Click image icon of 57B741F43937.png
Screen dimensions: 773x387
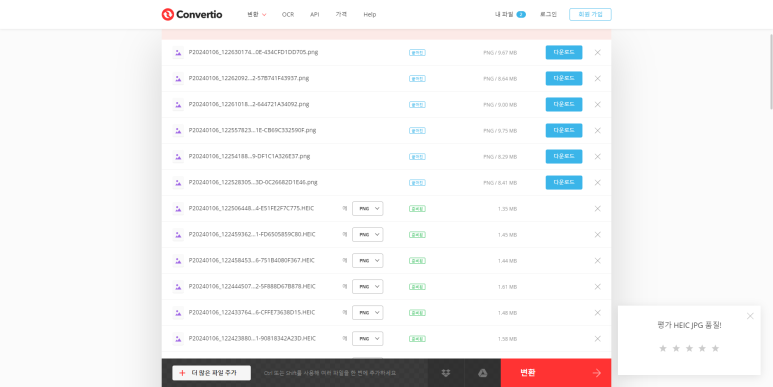coord(178,79)
